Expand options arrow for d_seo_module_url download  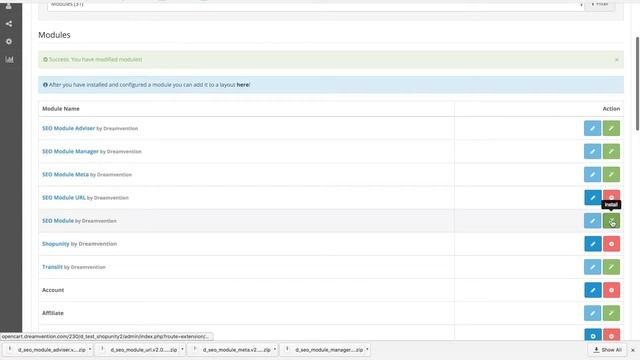(x=182, y=349)
